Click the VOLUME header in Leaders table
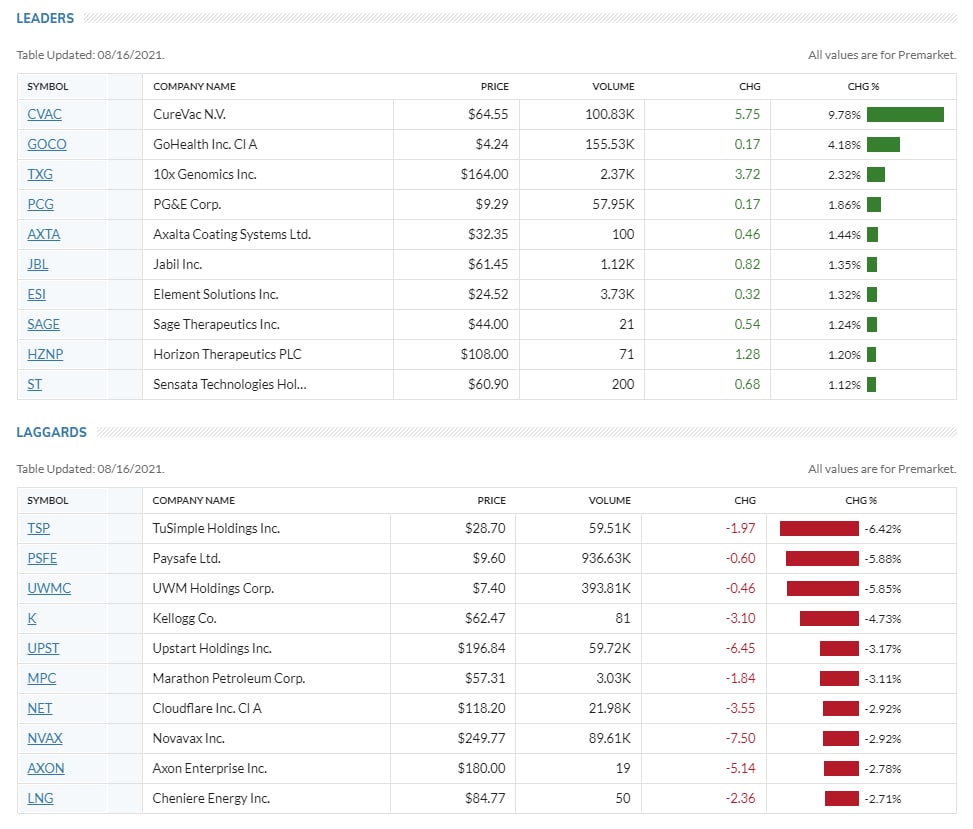This screenshot has width=973, height=829. [x=613, y=86]
